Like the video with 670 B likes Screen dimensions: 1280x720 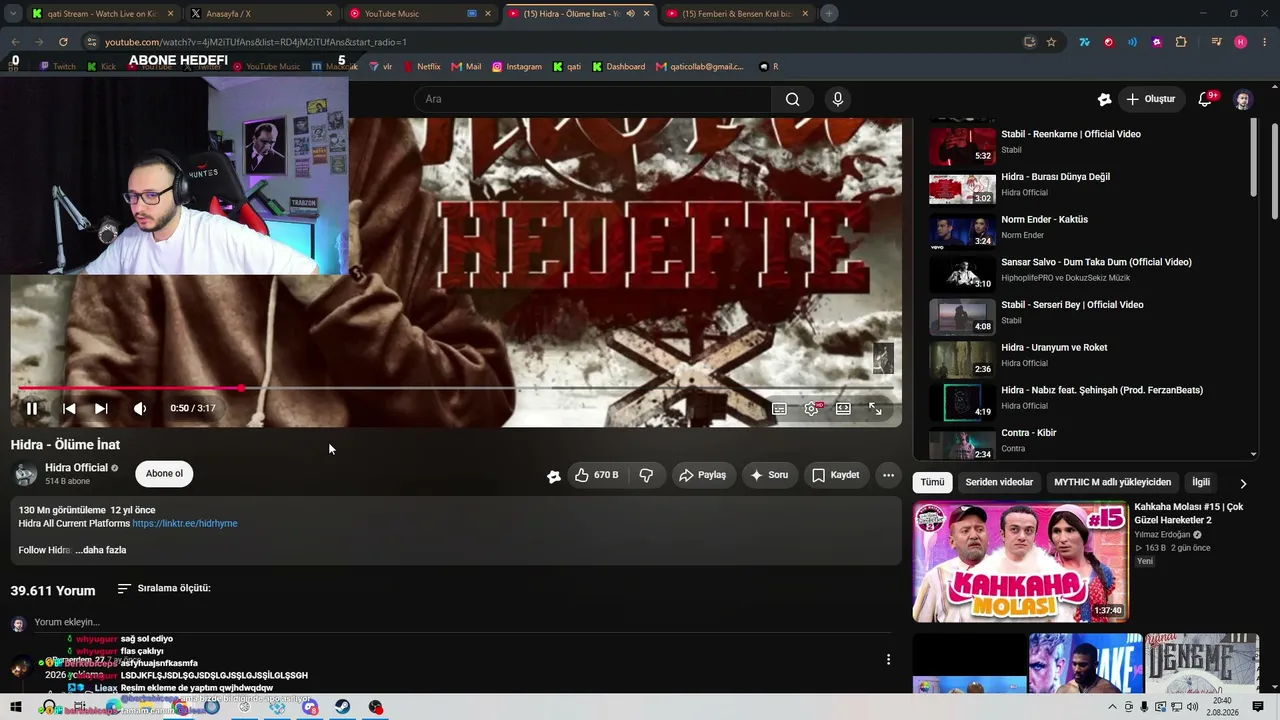[x=597, y=475]
